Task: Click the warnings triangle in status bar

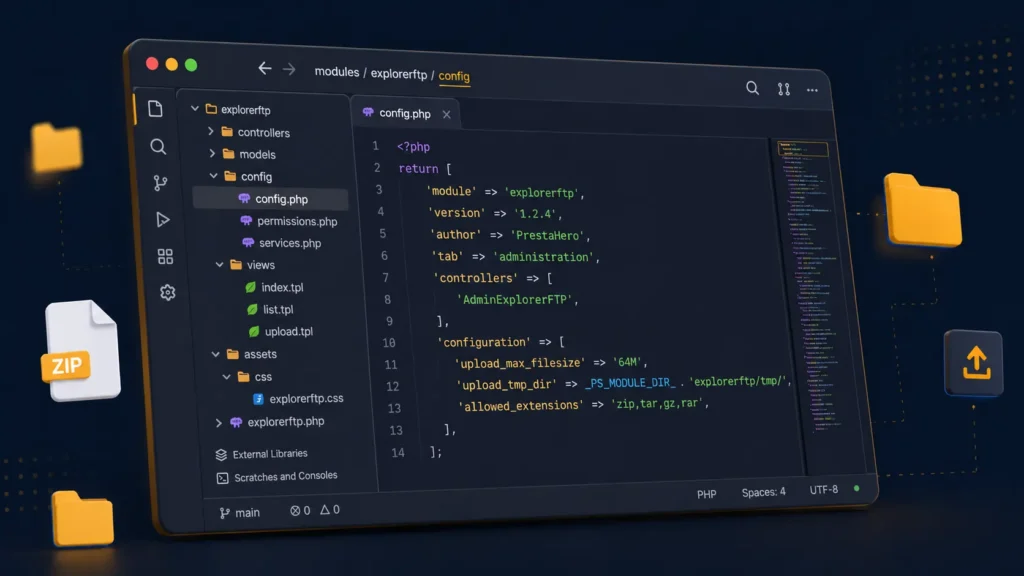Action: pyautogui.click(x=325, y=509)
